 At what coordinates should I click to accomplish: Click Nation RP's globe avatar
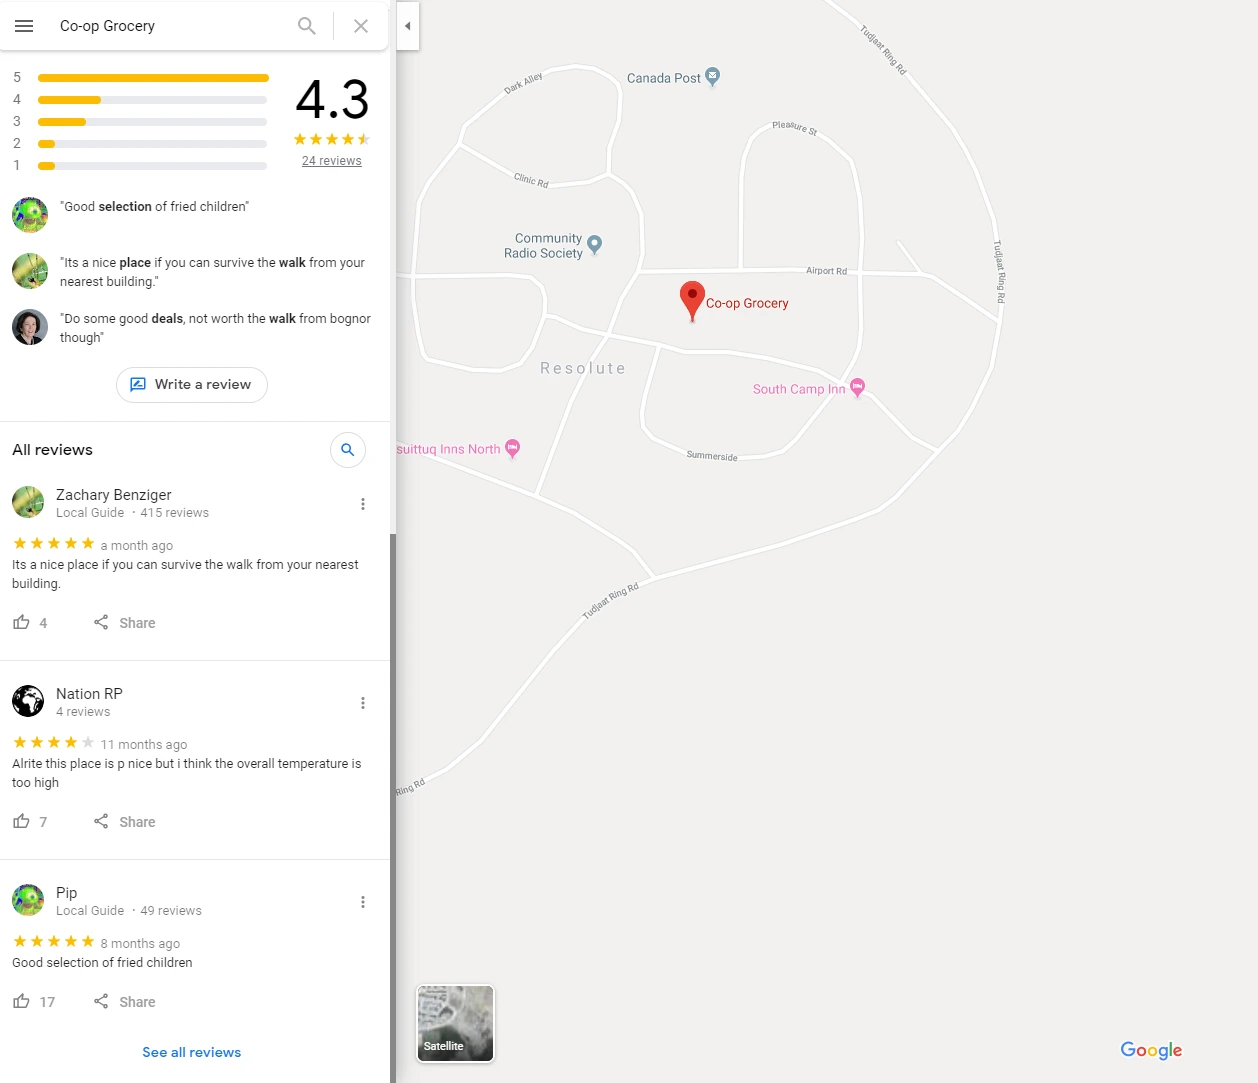point(28,701)
